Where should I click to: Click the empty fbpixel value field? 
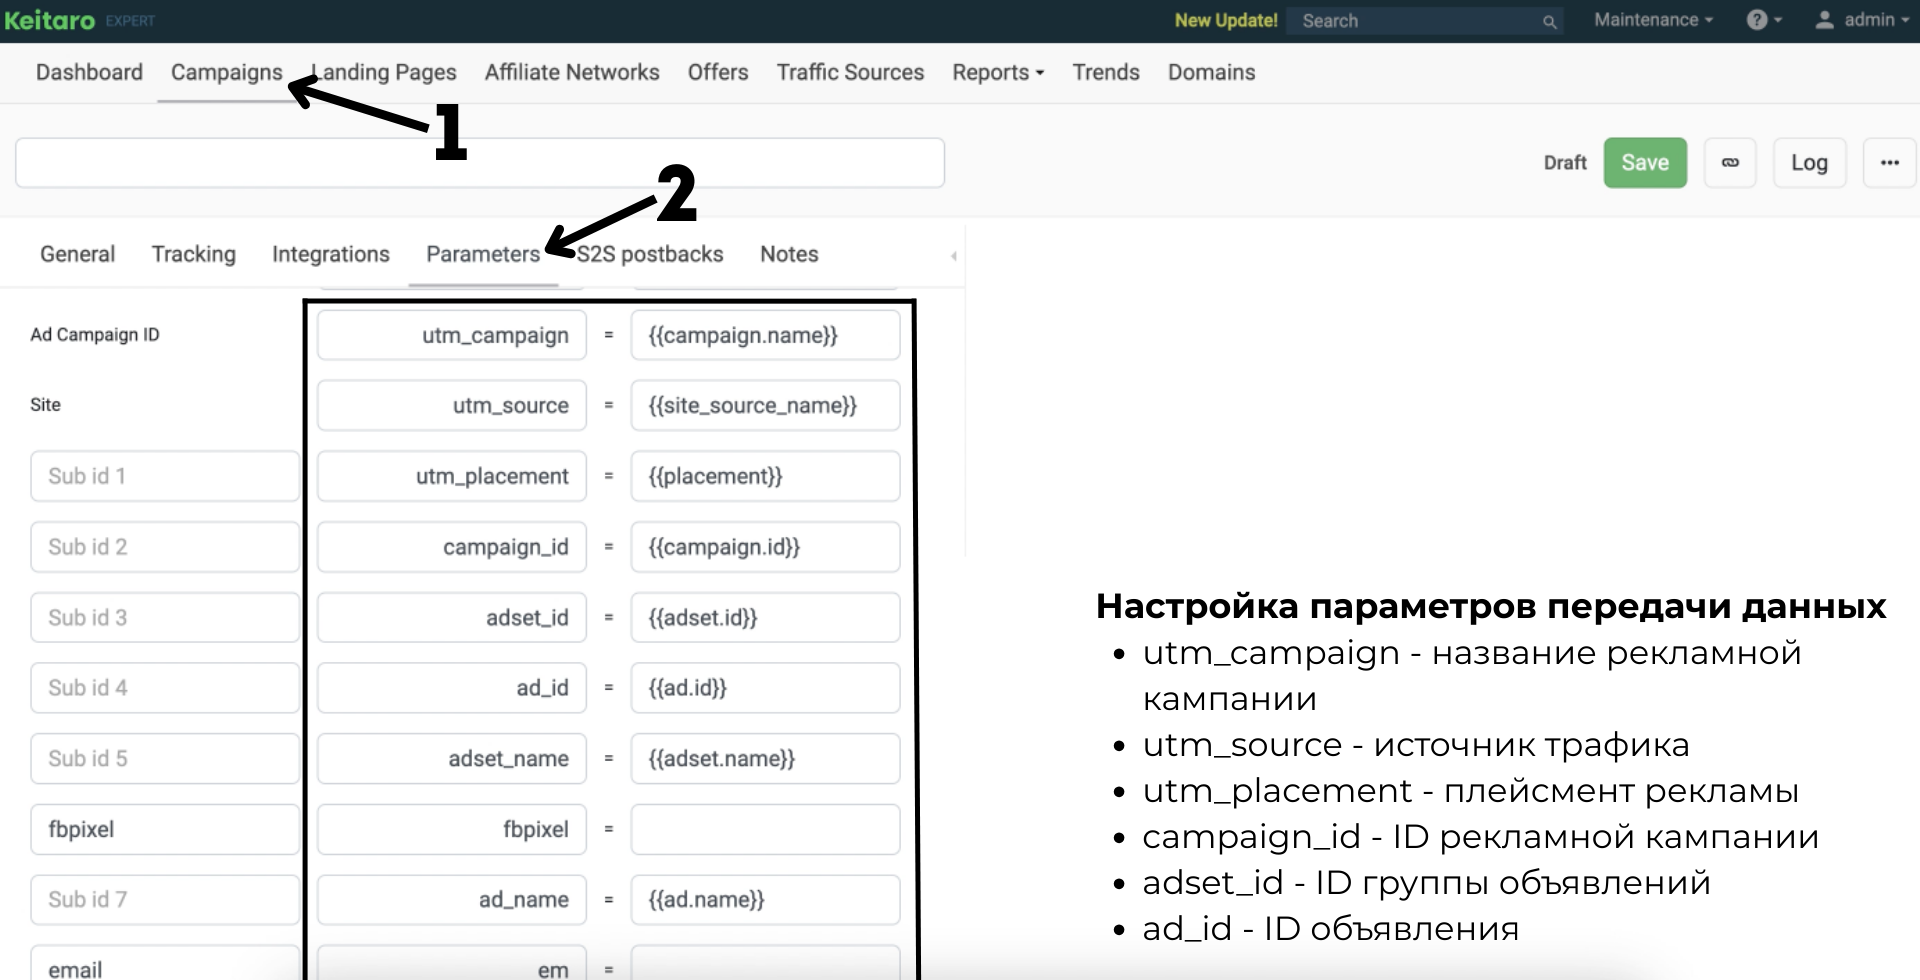pos(765,829)
